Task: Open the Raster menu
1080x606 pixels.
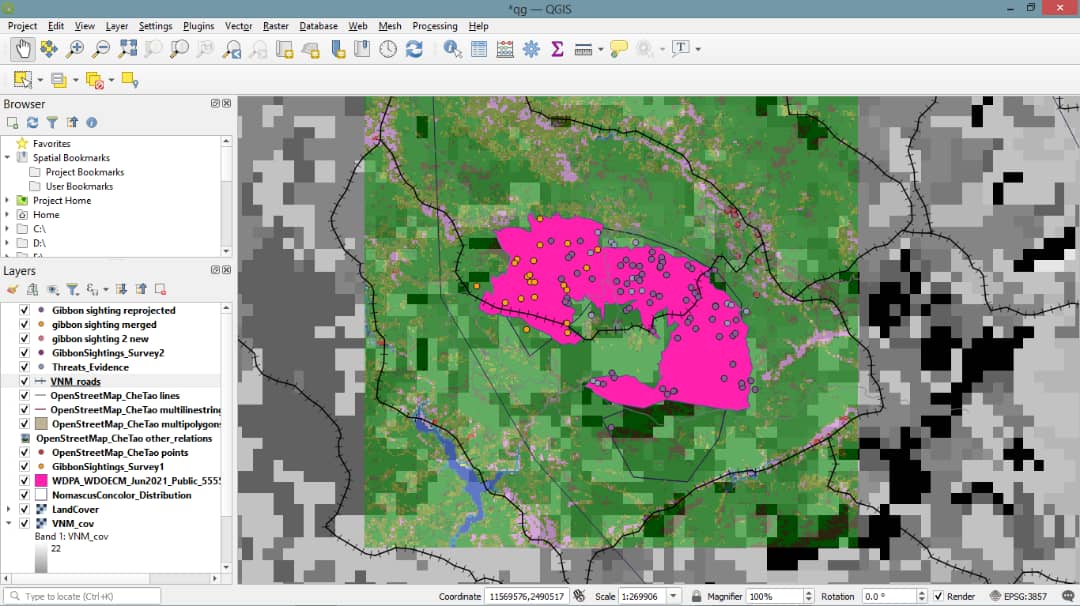Action: pyautogui.click(x=276, y=25)
